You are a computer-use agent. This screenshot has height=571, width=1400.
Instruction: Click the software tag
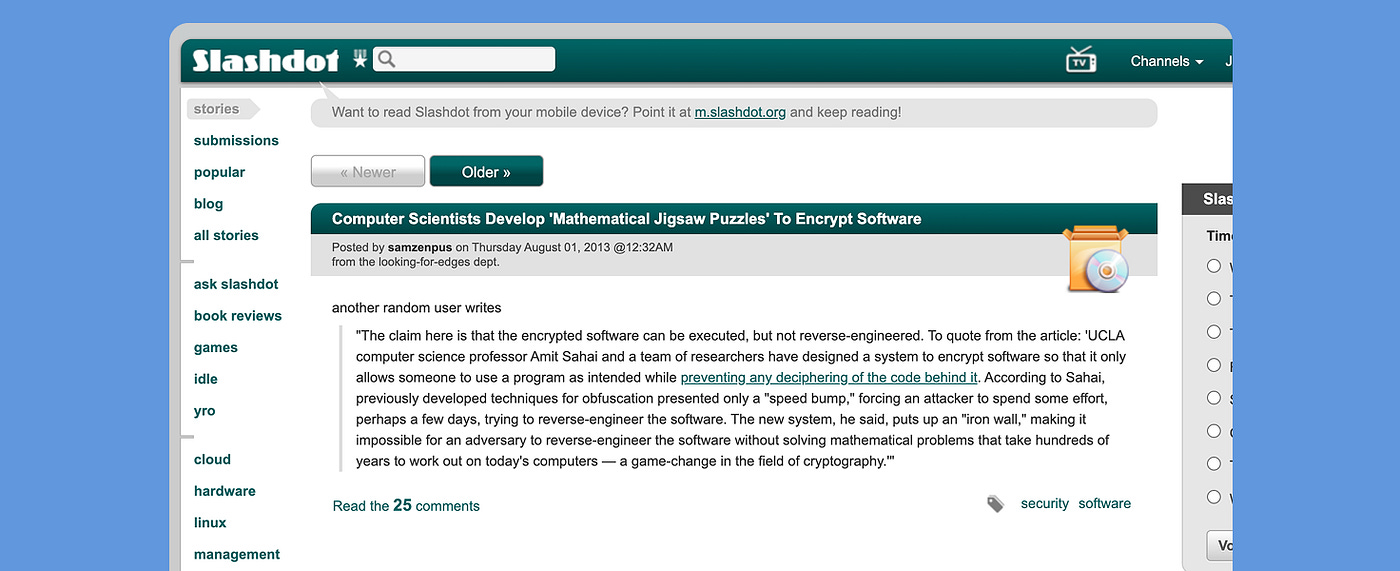pos(1104,503)
